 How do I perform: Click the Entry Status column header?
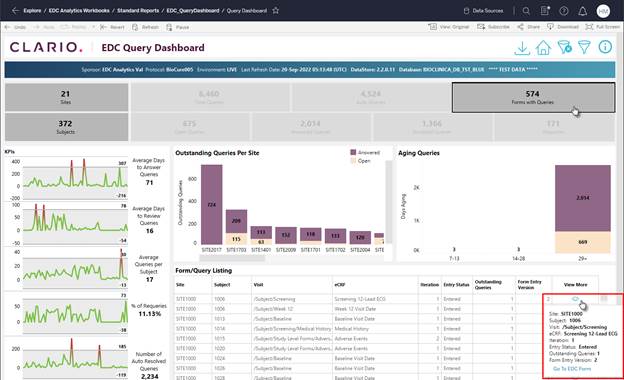456,285
